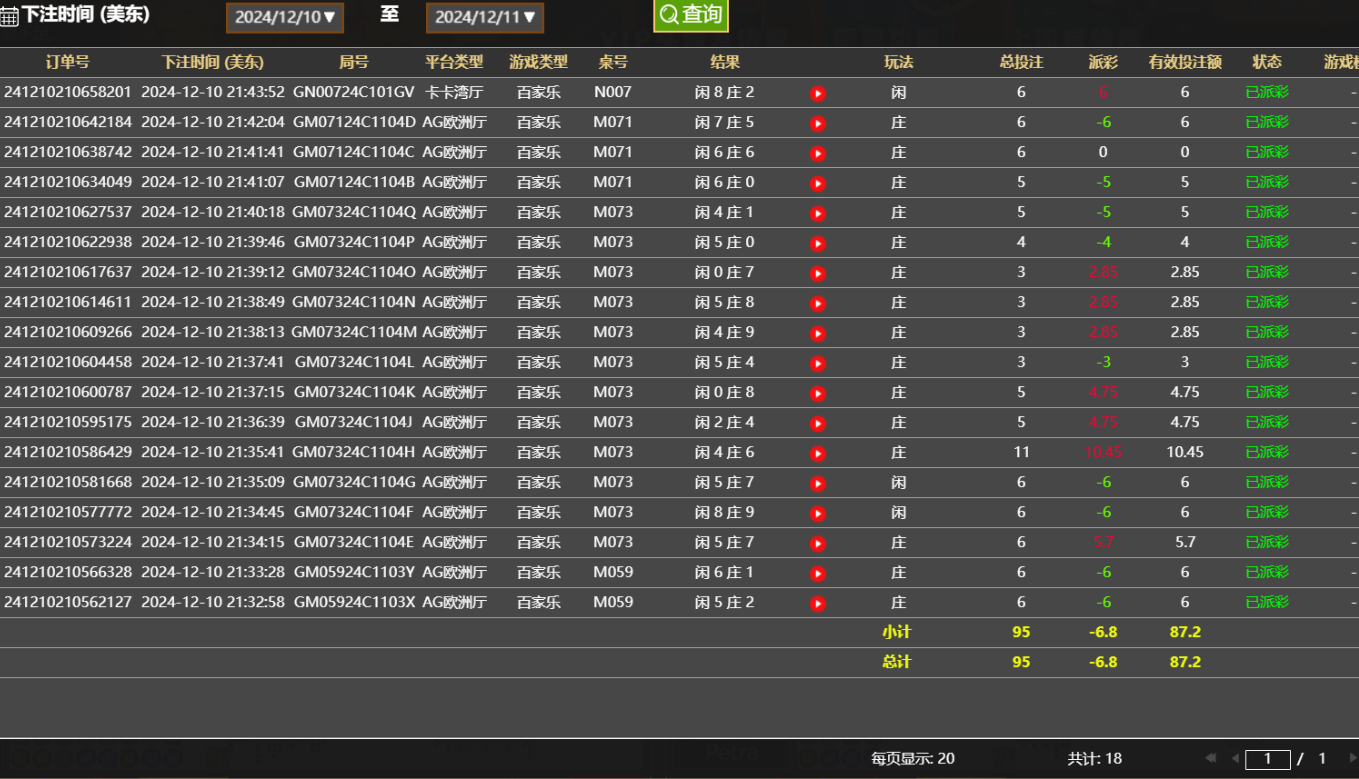Screen dimensions: 1359x779
Task: Play replay video for order 241210210642184
Action: (817, 123)
